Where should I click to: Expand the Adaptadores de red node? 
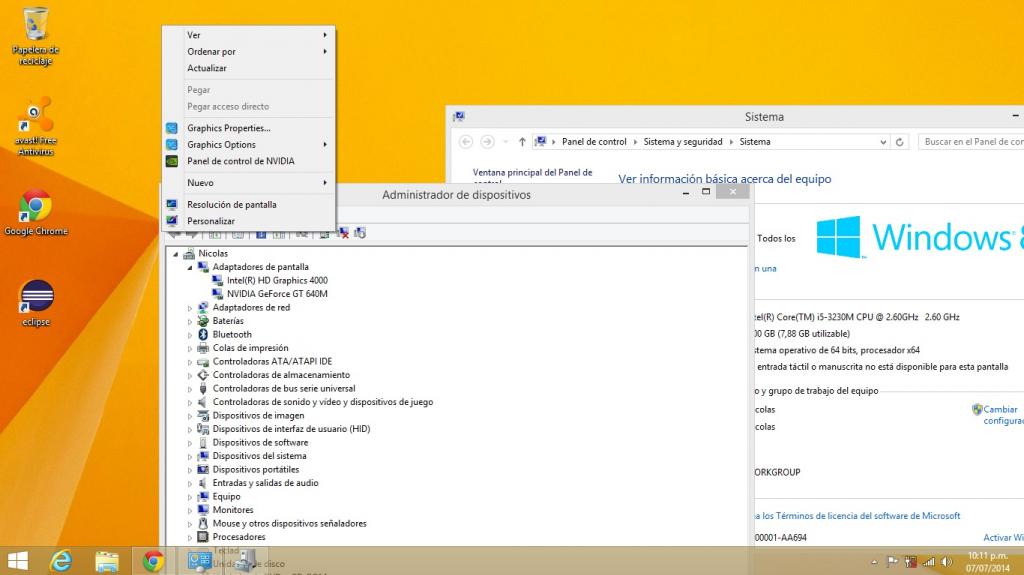point(190,308)
